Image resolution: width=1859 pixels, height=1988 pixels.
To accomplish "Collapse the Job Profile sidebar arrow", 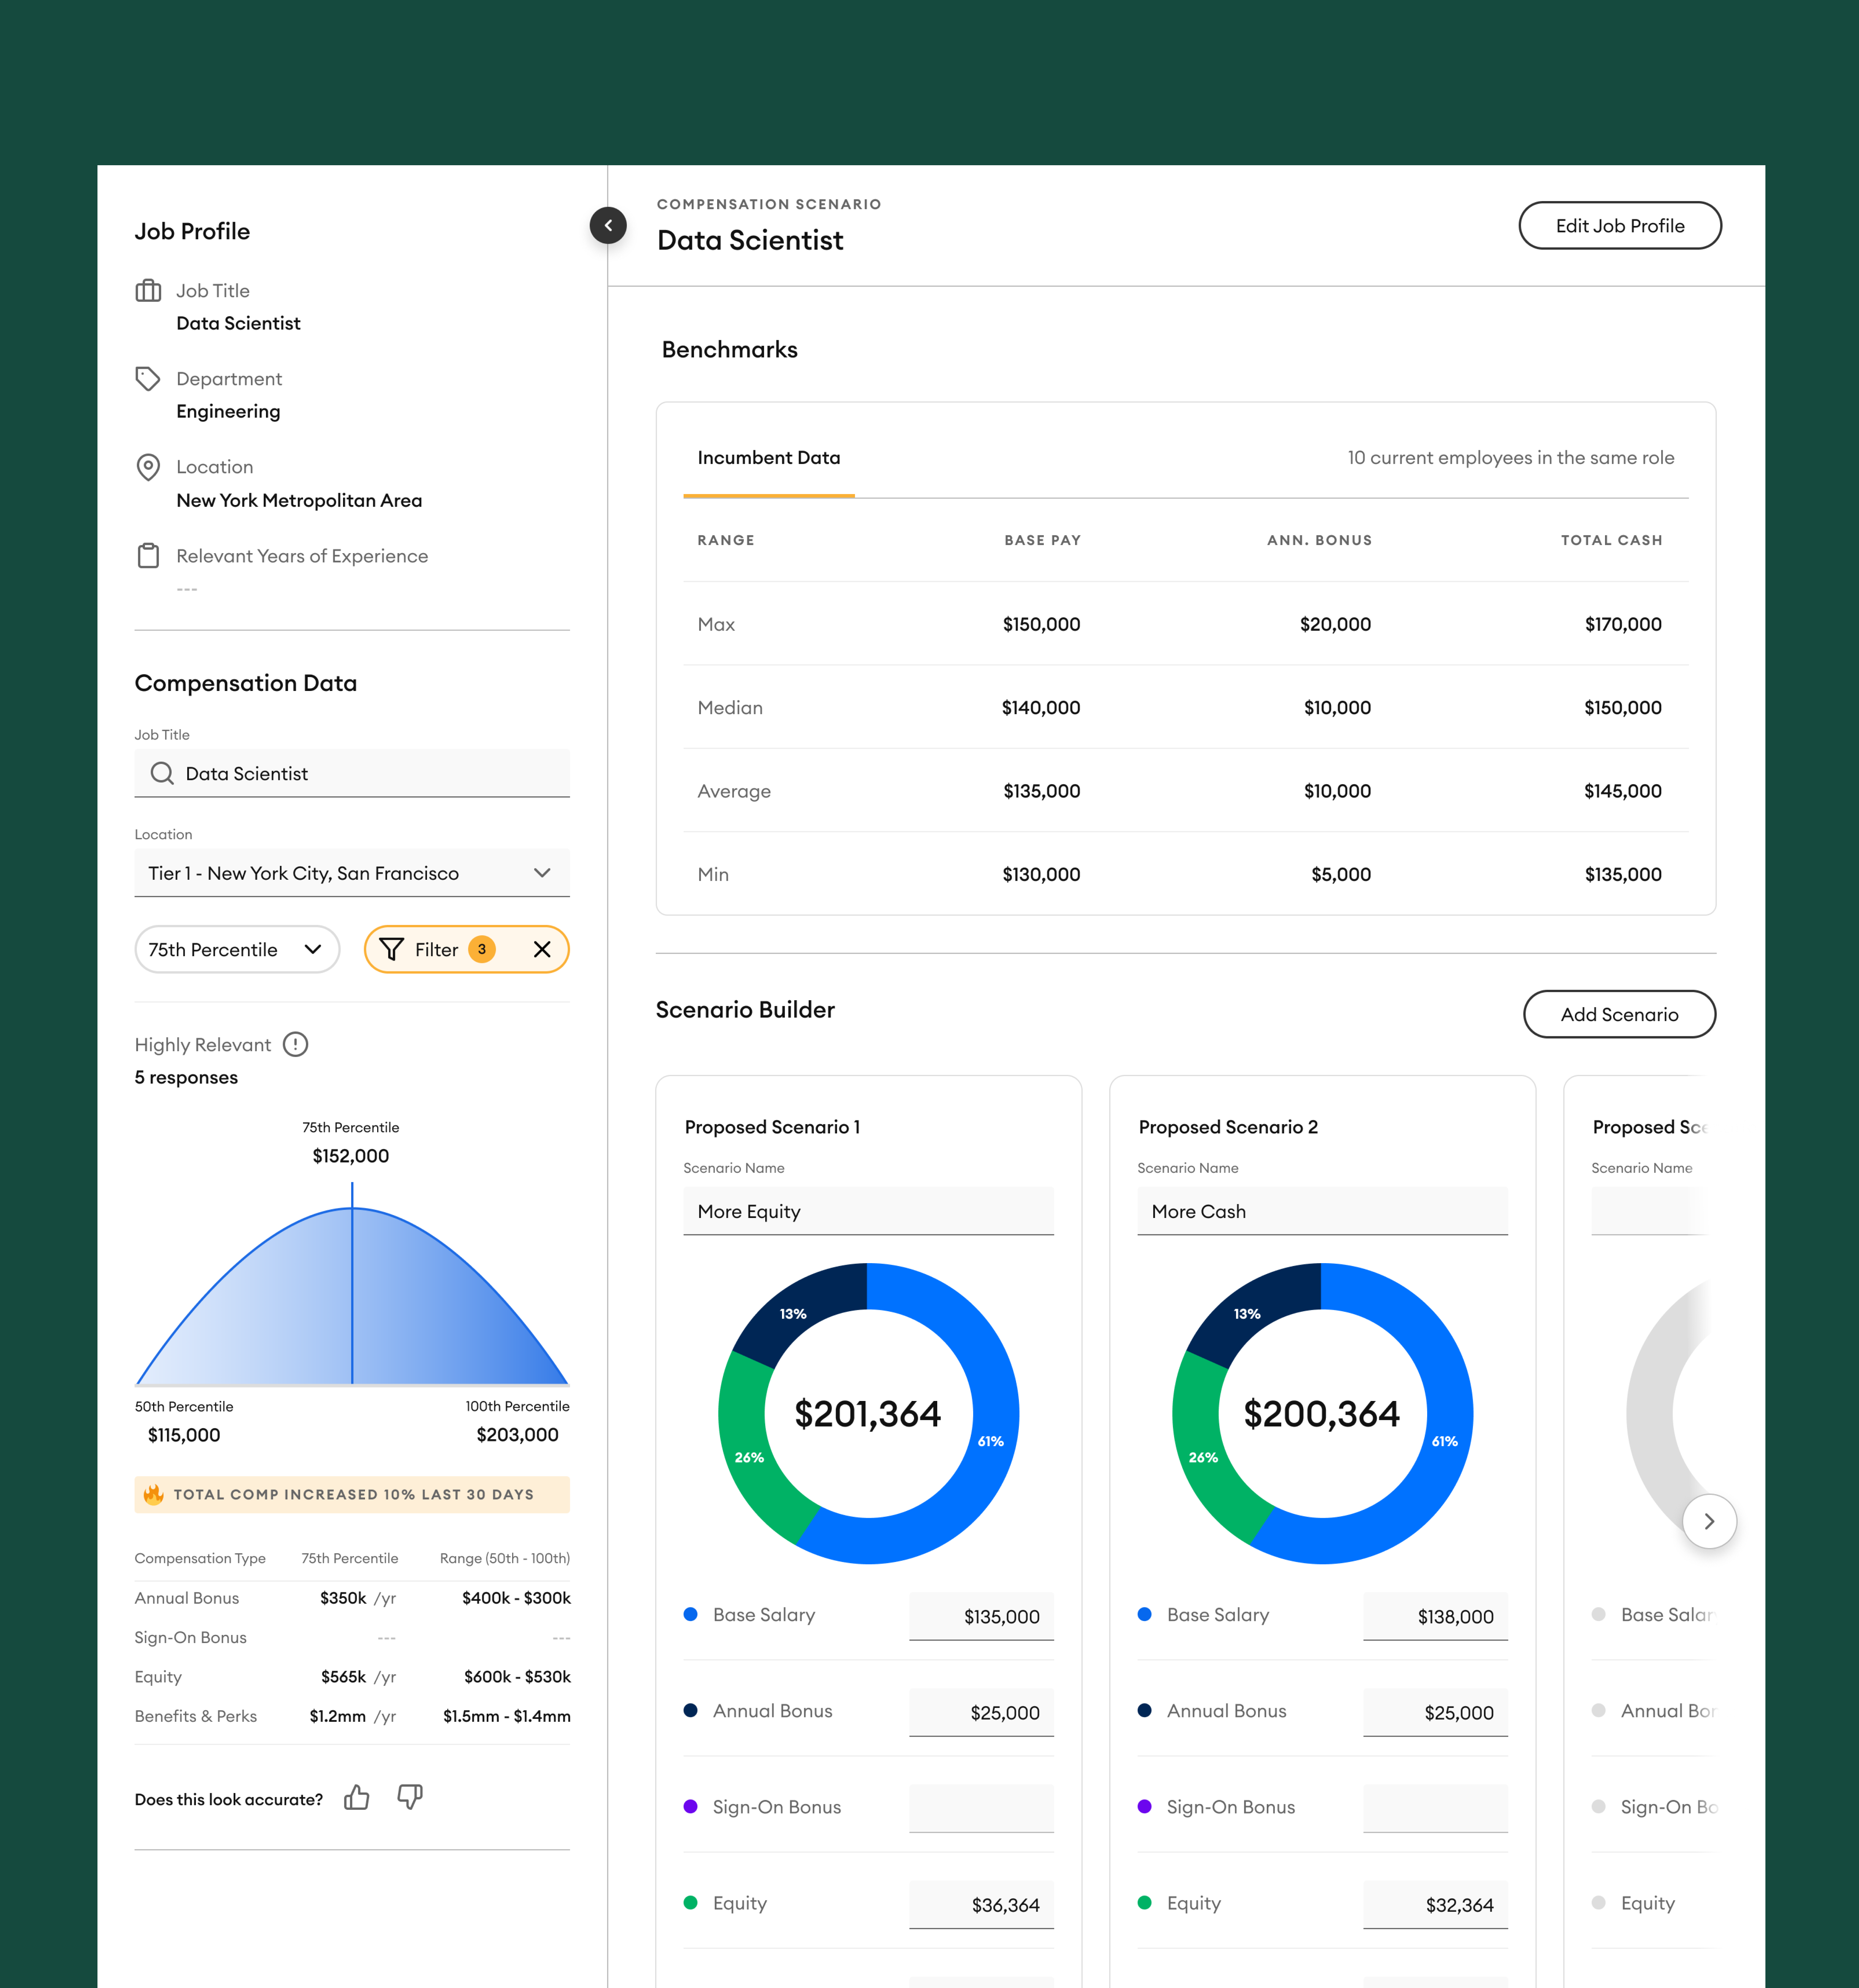I will pyautogui.click(x=608, y=225).
